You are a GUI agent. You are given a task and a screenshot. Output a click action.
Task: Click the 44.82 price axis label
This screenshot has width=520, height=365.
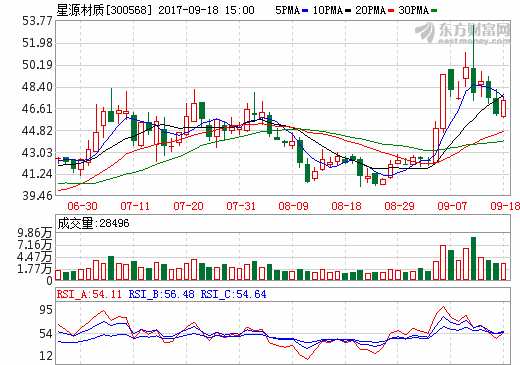[x=37, y=131]
